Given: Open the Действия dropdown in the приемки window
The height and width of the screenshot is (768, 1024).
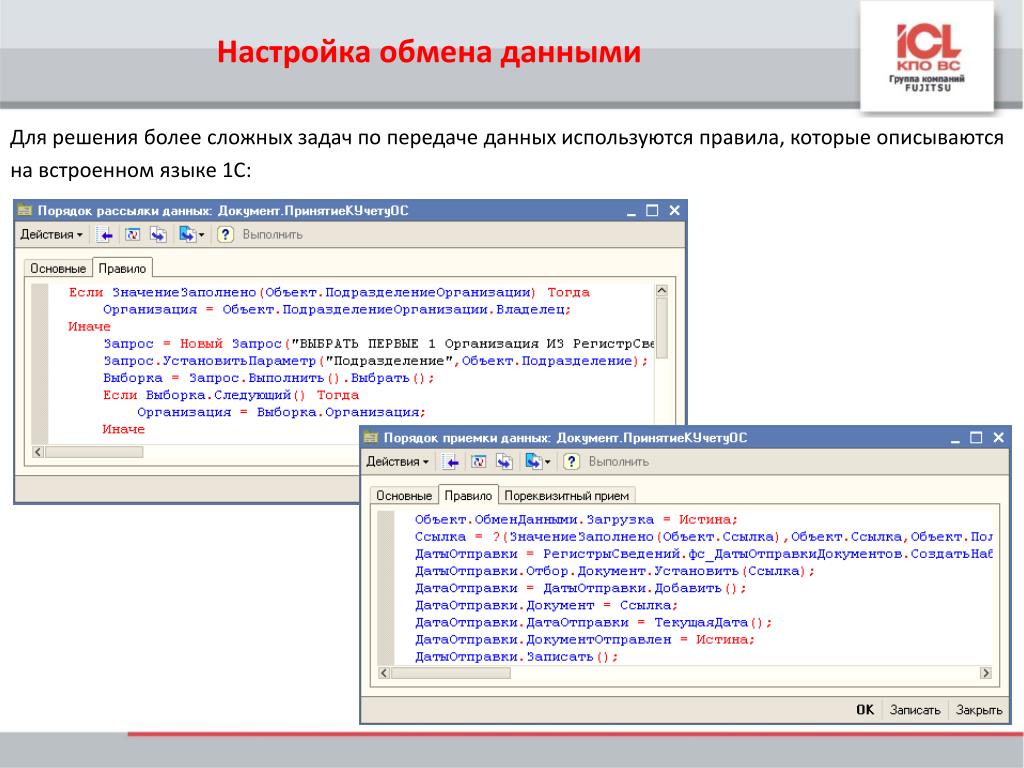Looking at the screenshot, I should click(397, 462).
